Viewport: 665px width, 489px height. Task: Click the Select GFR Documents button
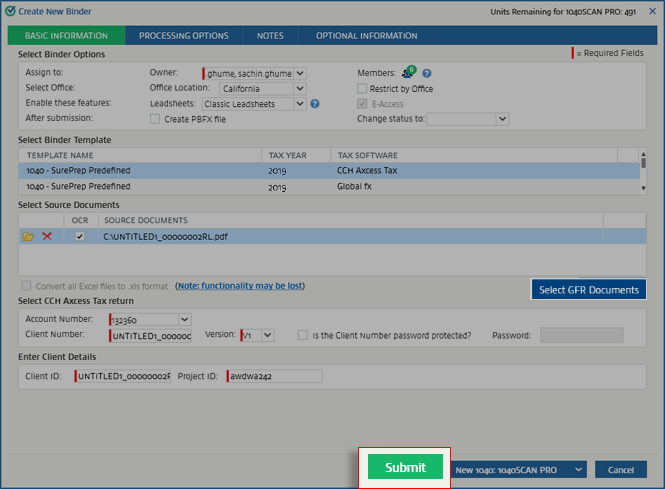(x=588, y=290)
